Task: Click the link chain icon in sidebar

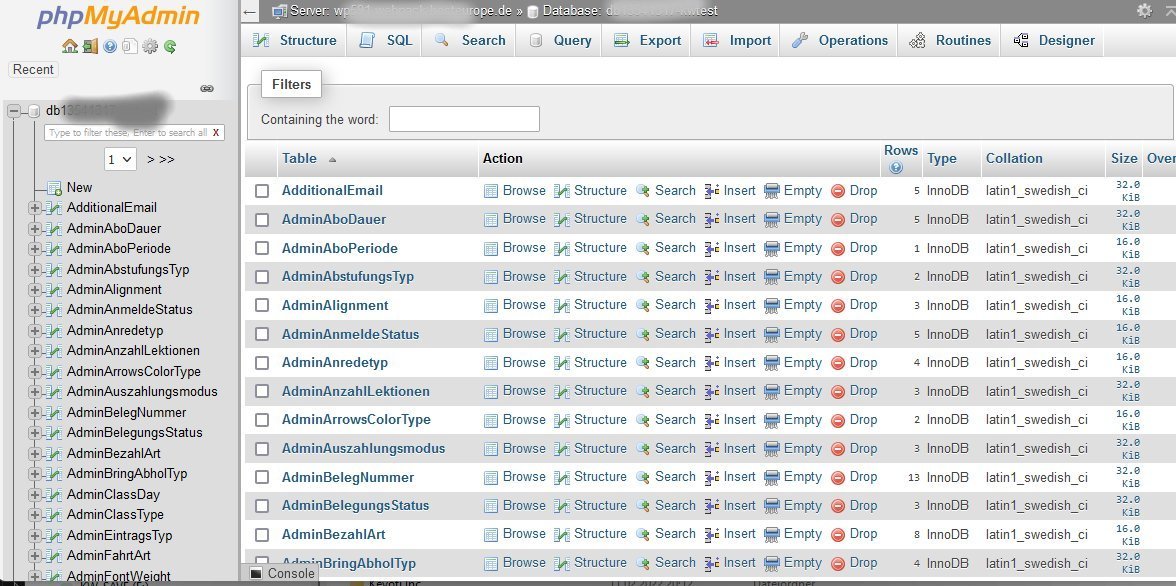Action: [207, 88]
